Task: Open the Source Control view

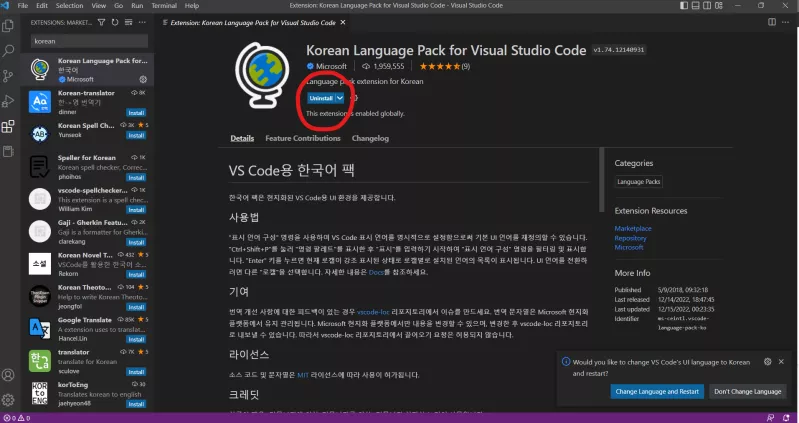Action: (8, 76)
